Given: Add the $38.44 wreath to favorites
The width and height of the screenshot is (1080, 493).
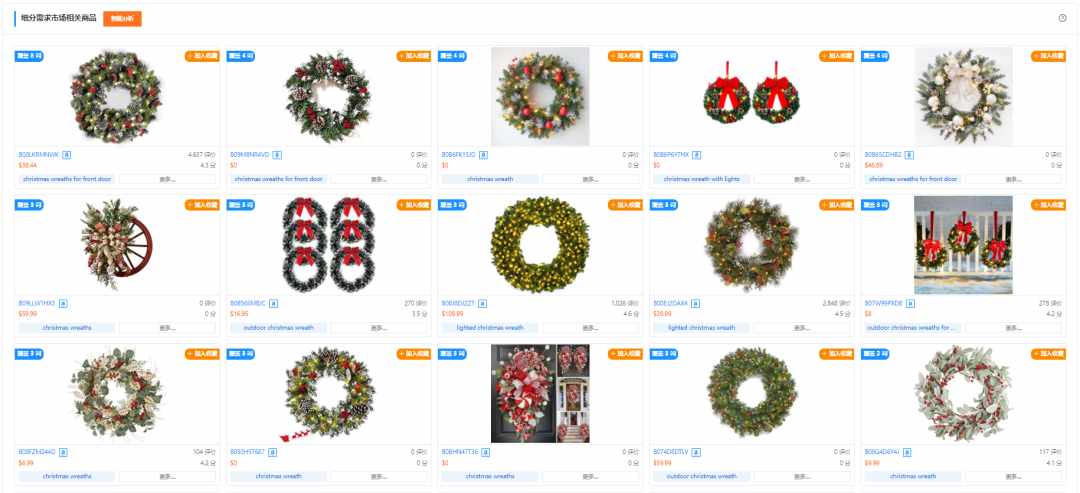Looking at the screenshot, I should (x=202, y=56).
